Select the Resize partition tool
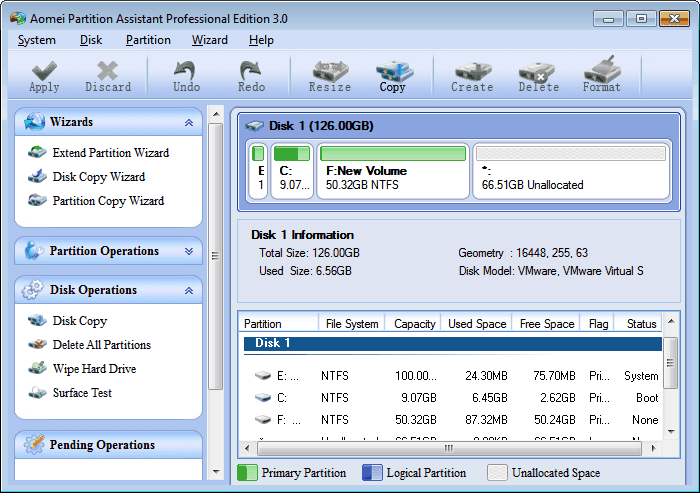Screen dimensions: 700x493 click(330, 76)
